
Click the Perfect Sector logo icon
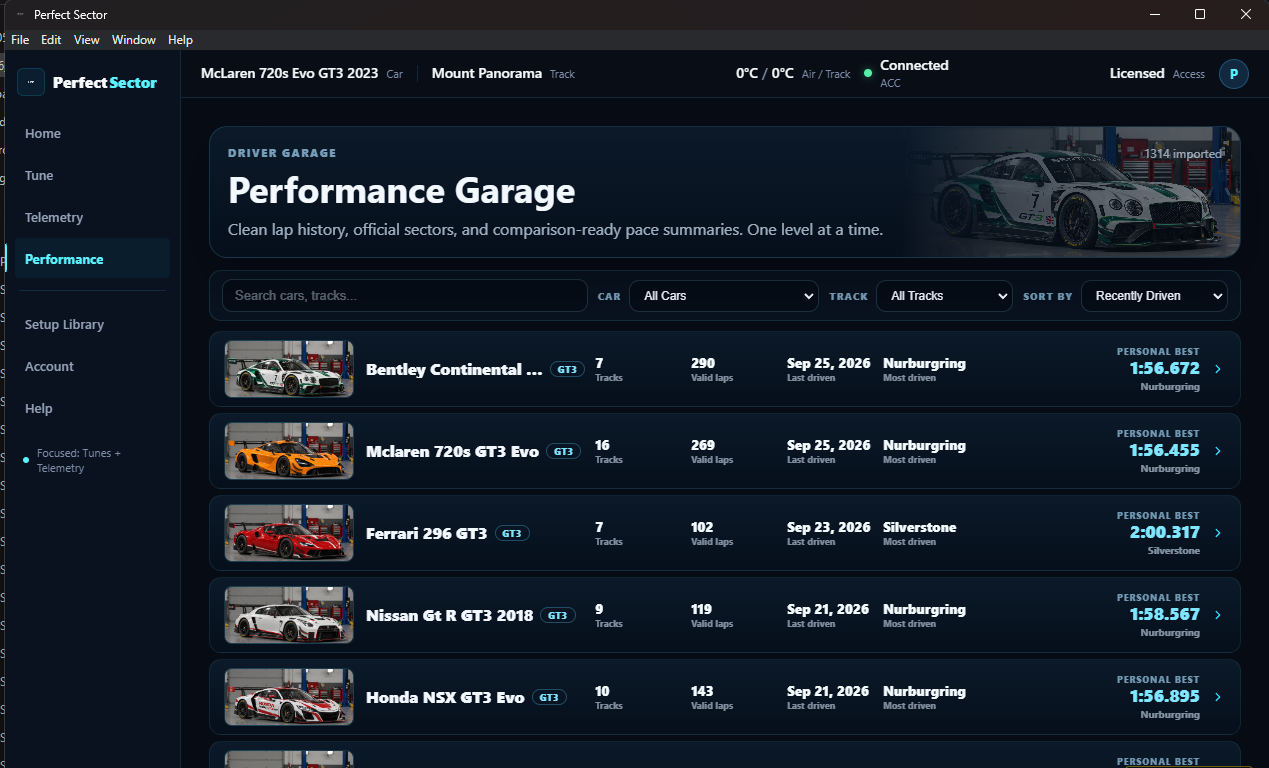[x=31, y=82]
